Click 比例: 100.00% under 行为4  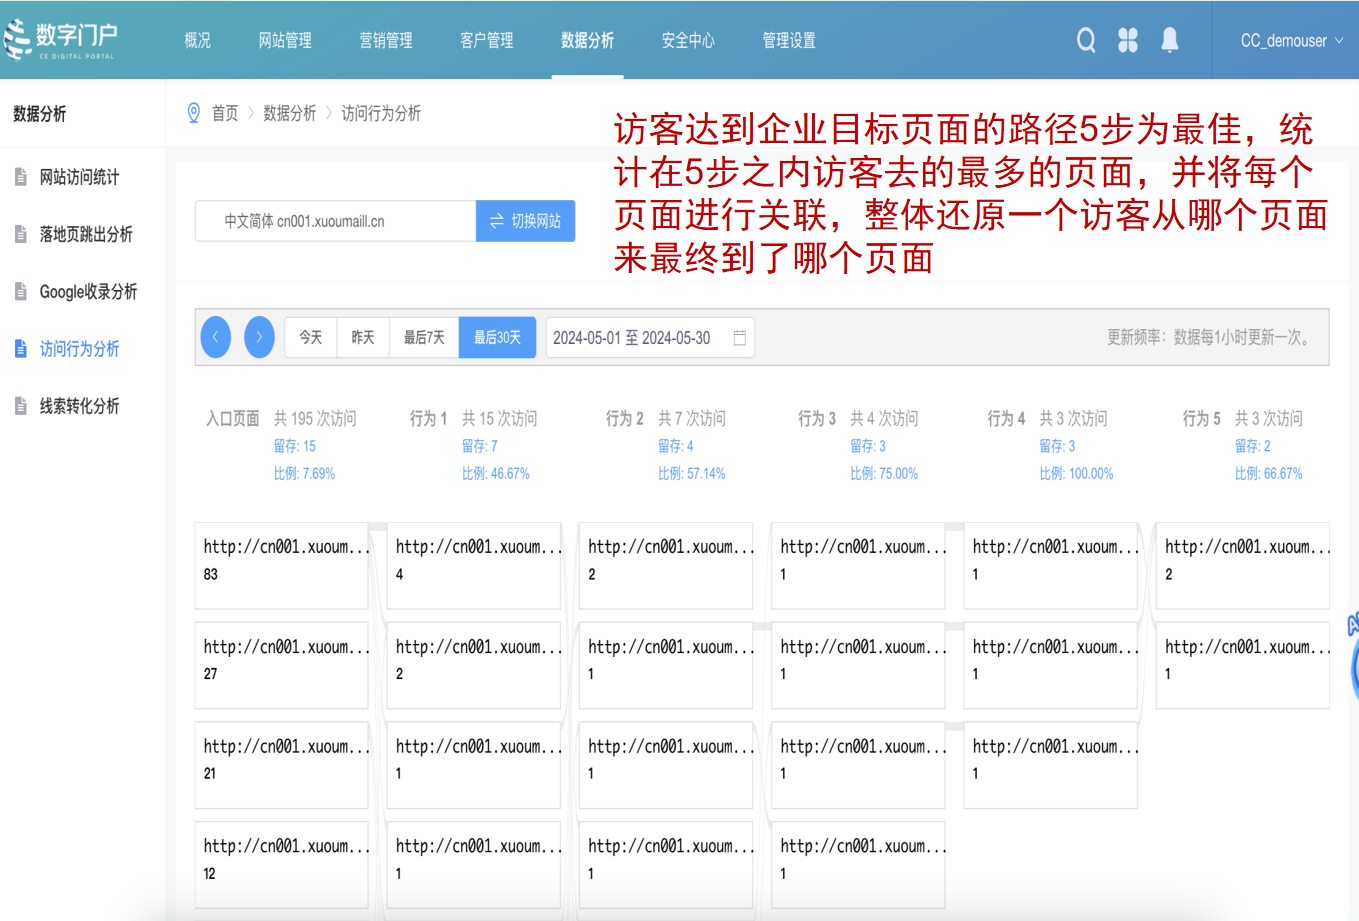click(1076, 473)
